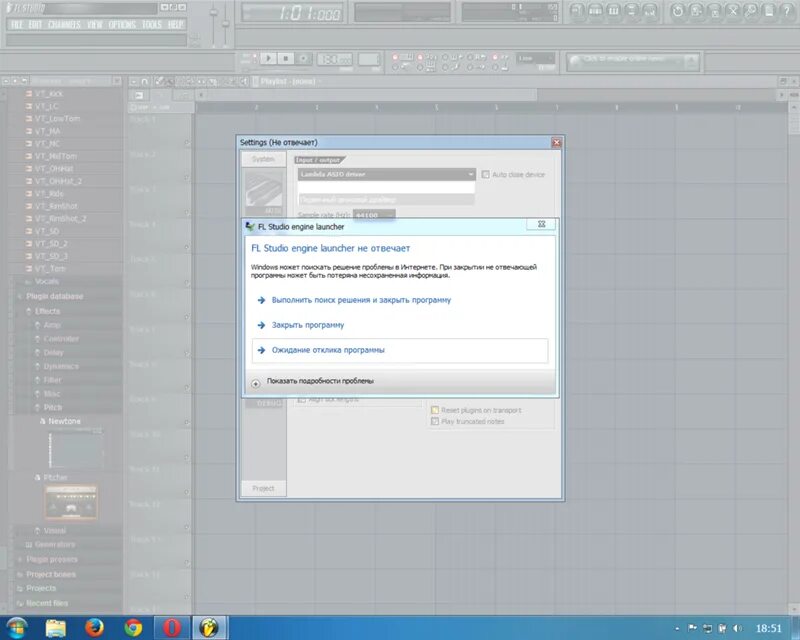Image resolution: width=800 pixels, height=640 pixels.
Task: Collapse the Plugin database folder
Action: [54, 296]
